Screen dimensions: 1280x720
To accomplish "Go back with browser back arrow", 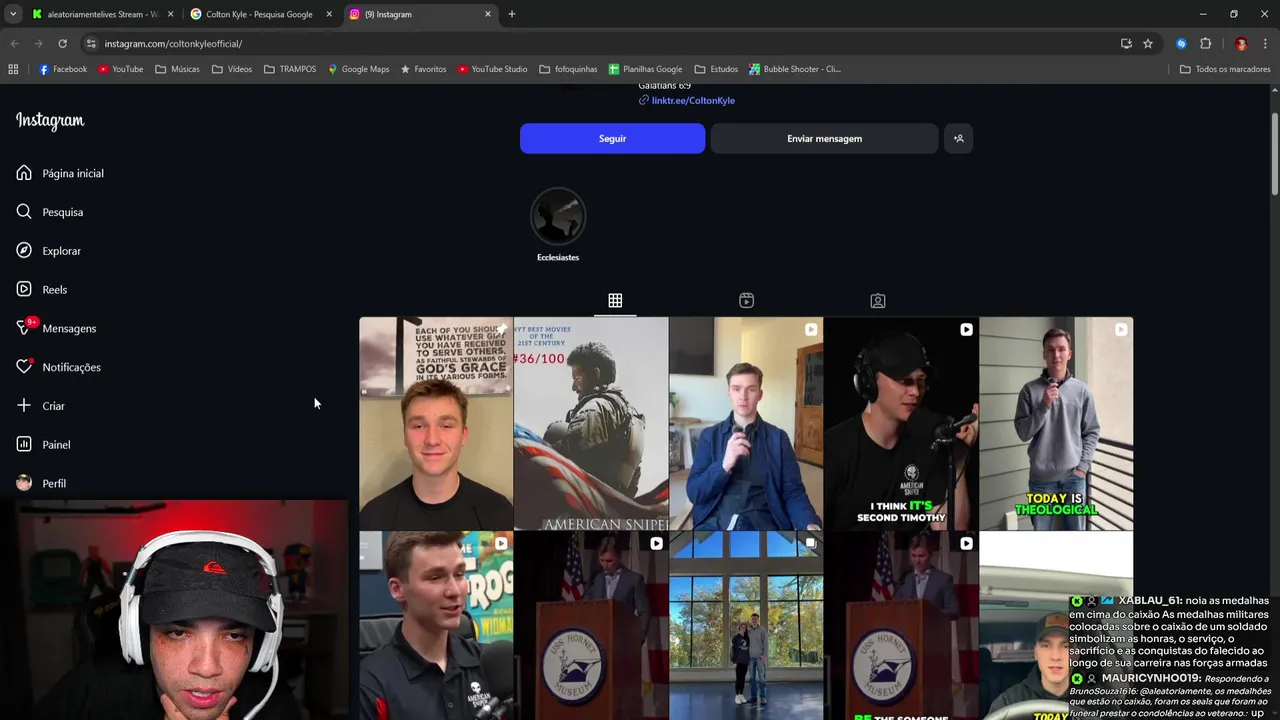I will [14, 44].
